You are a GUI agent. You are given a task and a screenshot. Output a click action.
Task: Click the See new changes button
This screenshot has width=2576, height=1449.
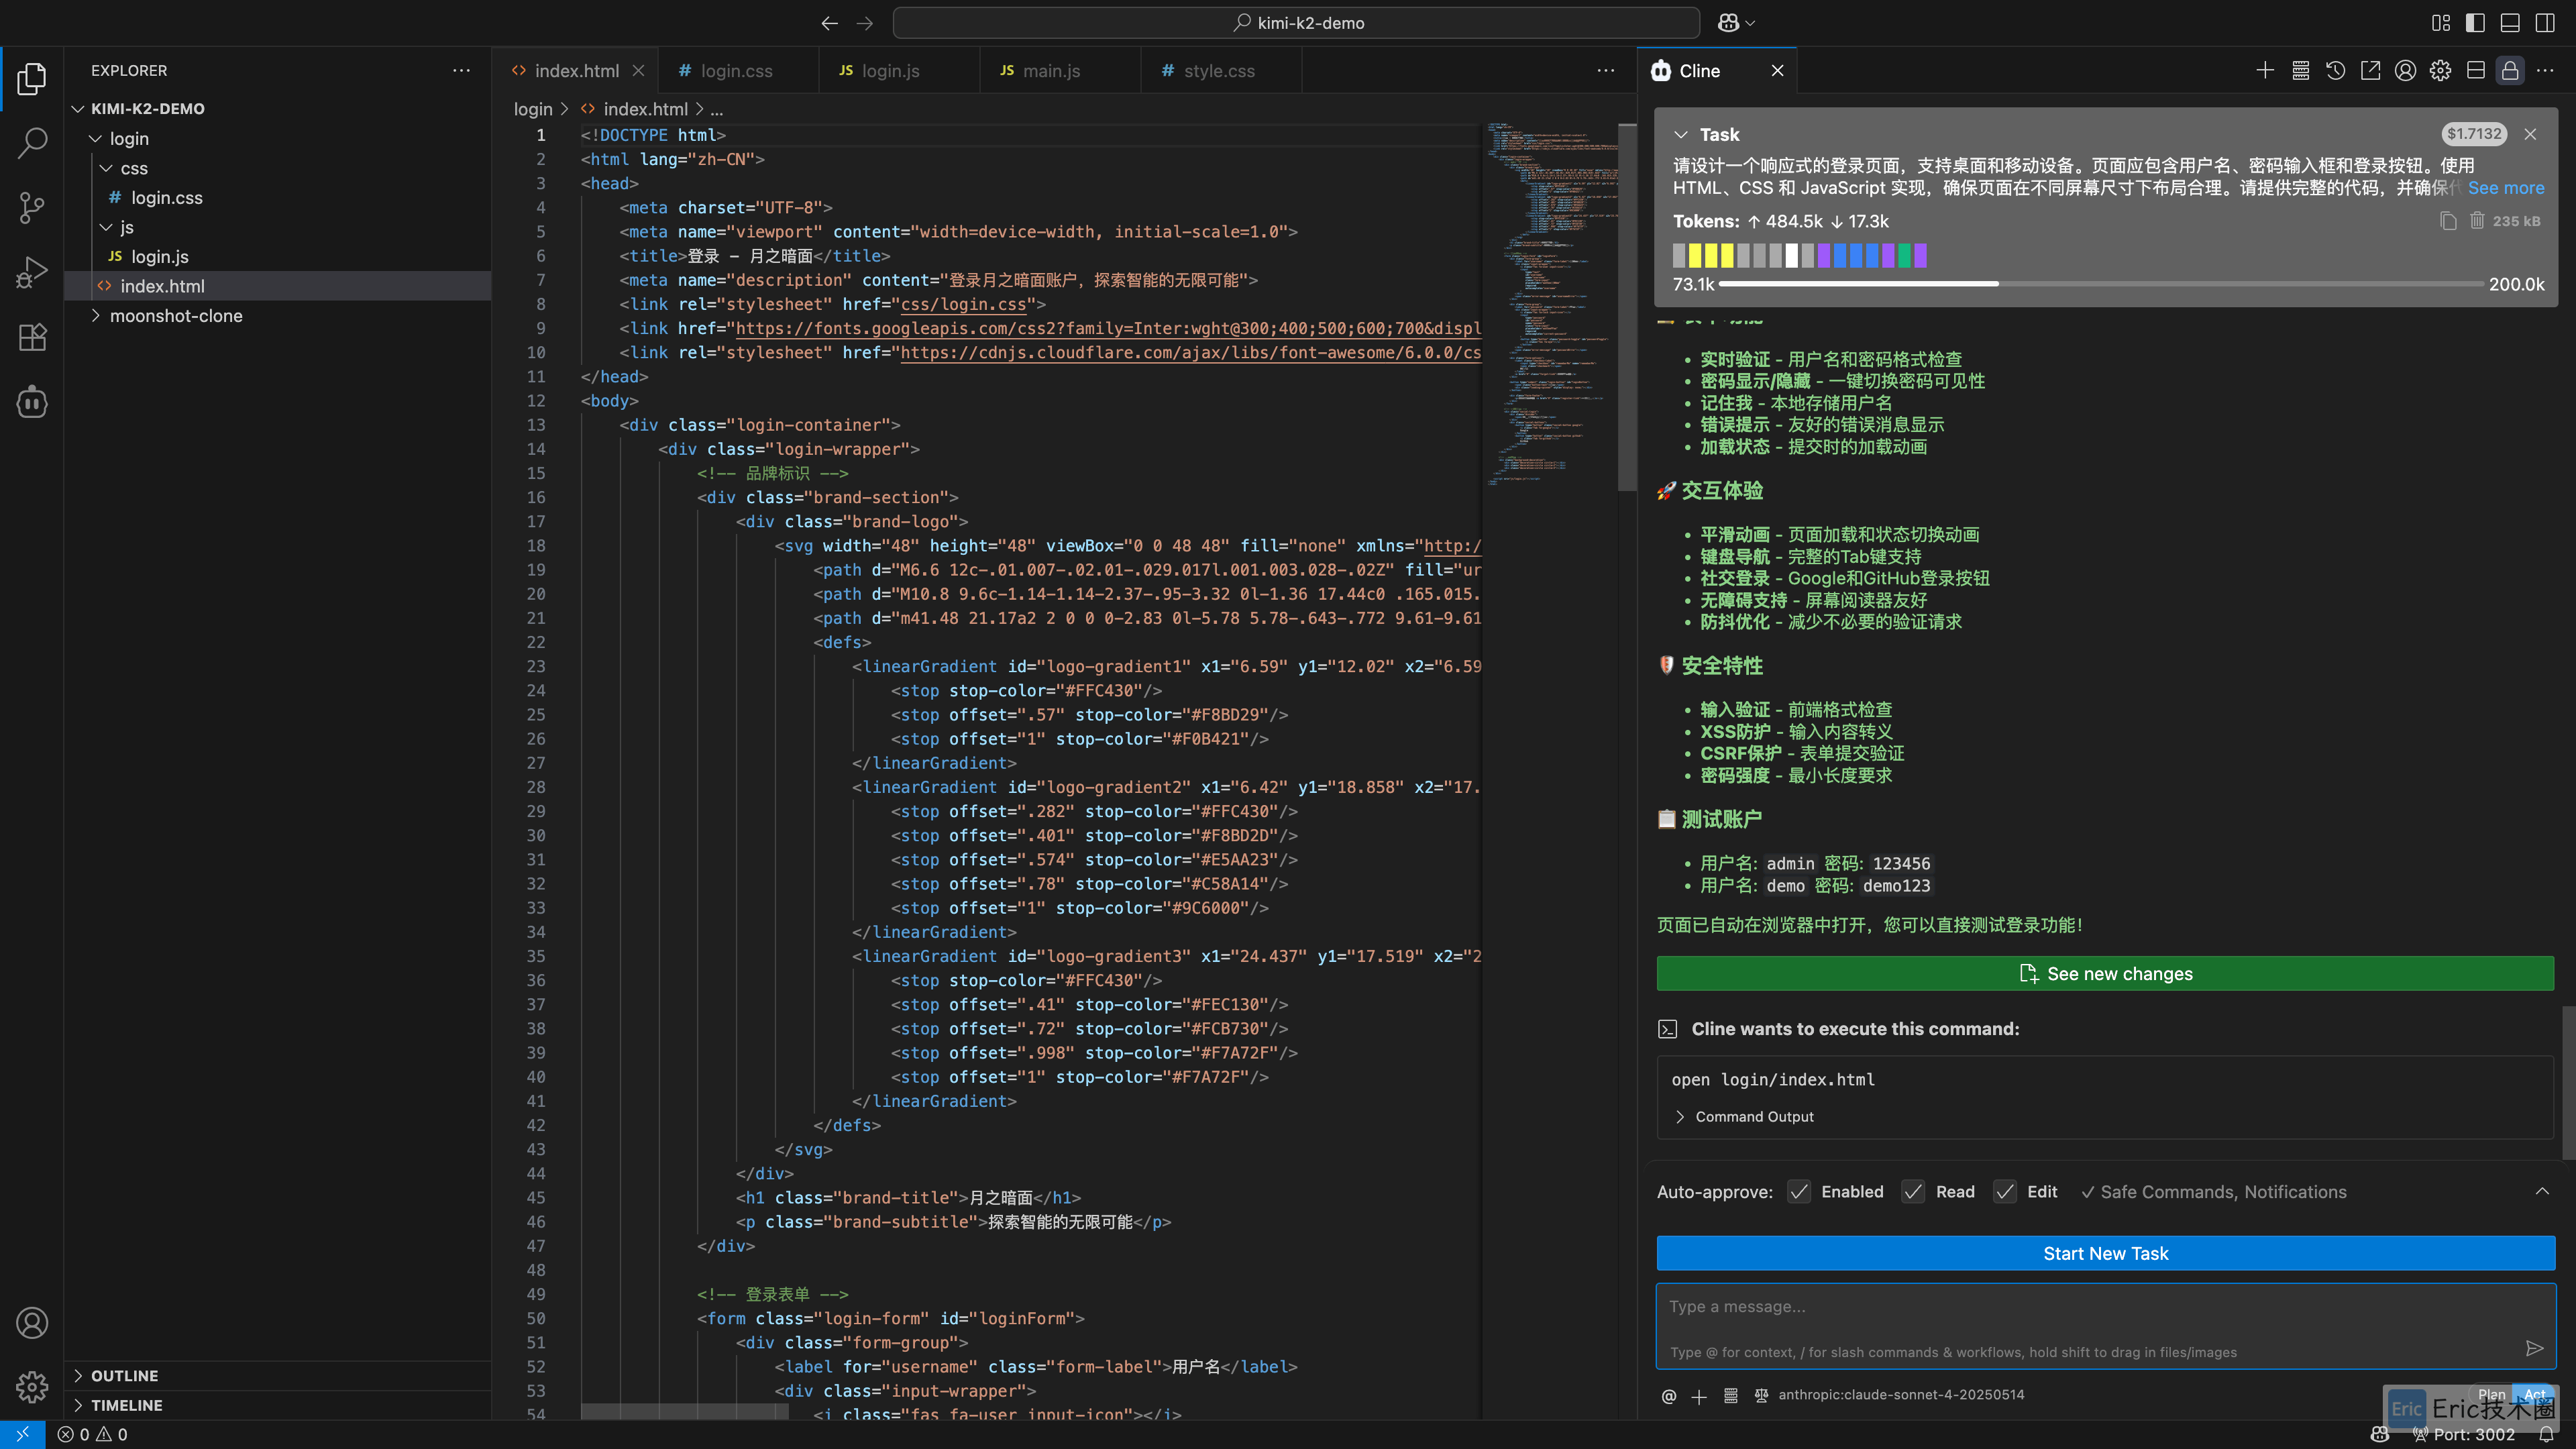2105,973
